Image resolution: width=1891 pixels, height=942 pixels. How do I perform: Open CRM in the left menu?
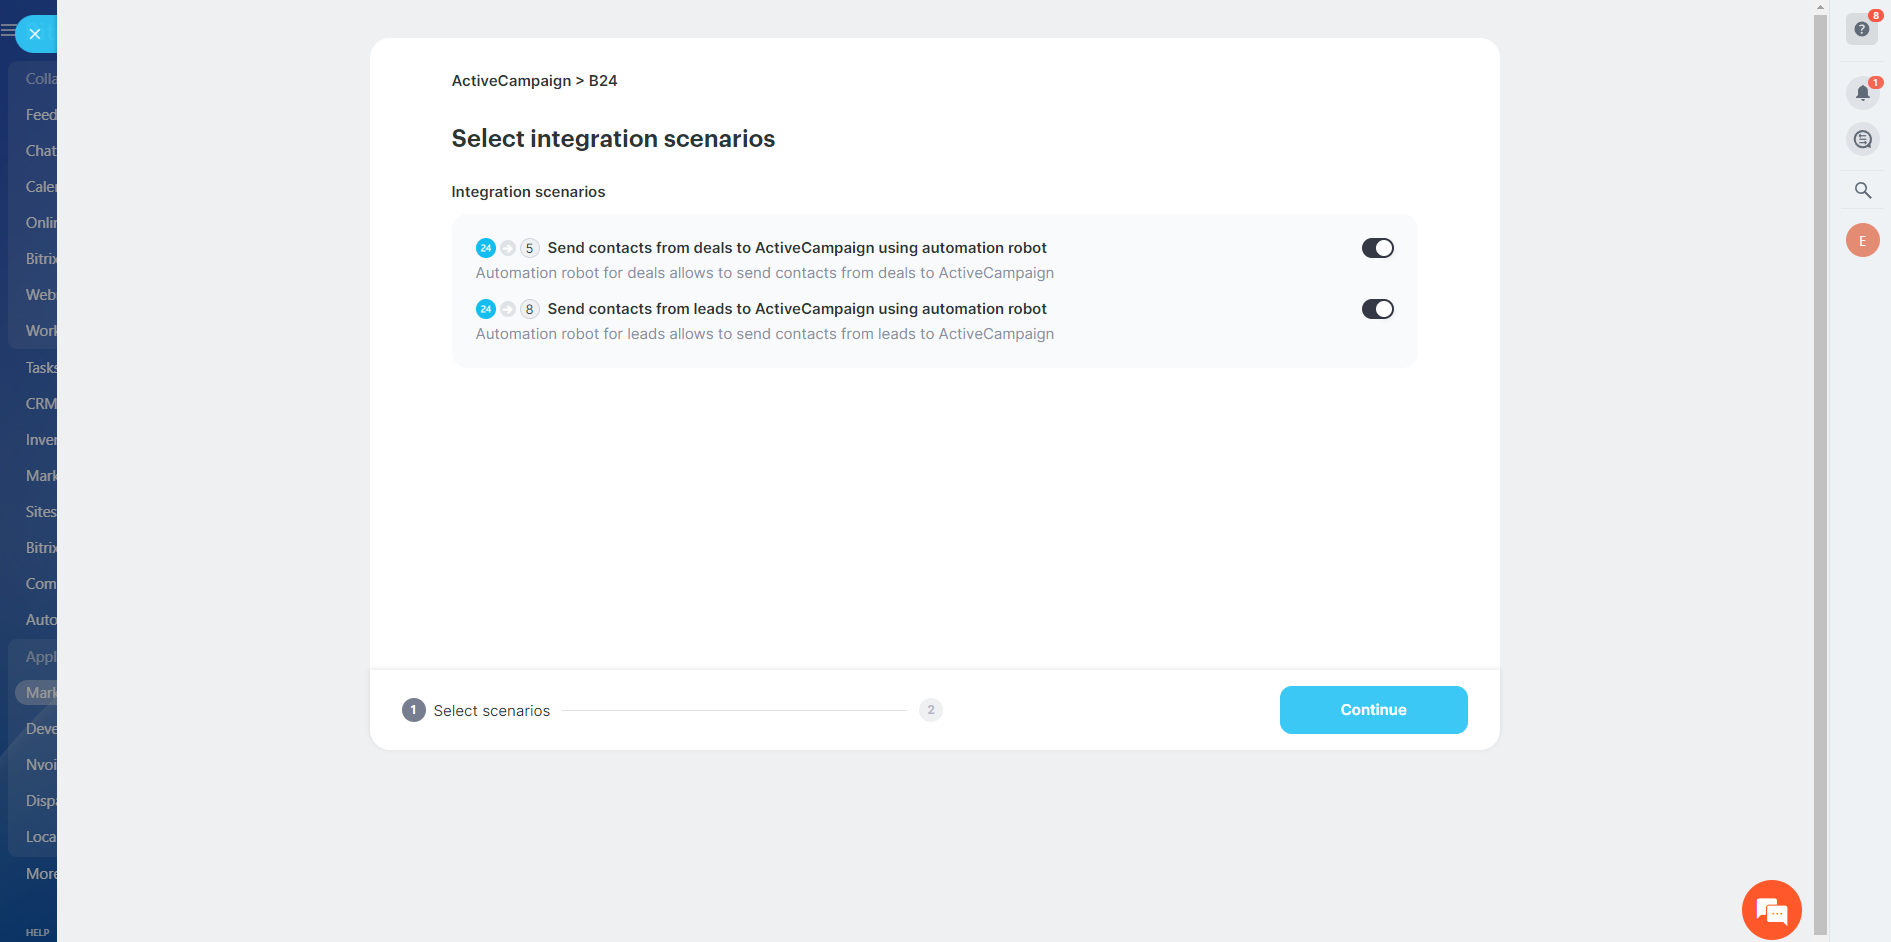pos(41,404)
